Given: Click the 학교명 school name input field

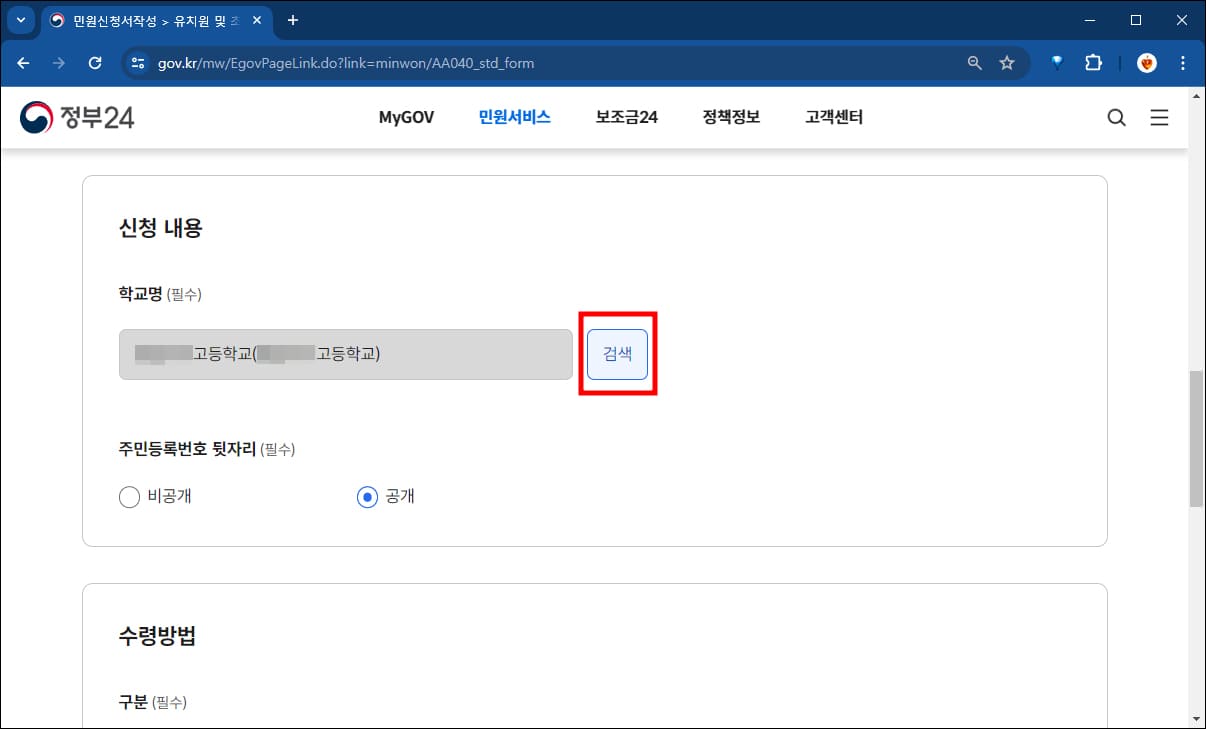Looking at the screenshot, I should 345,354.
